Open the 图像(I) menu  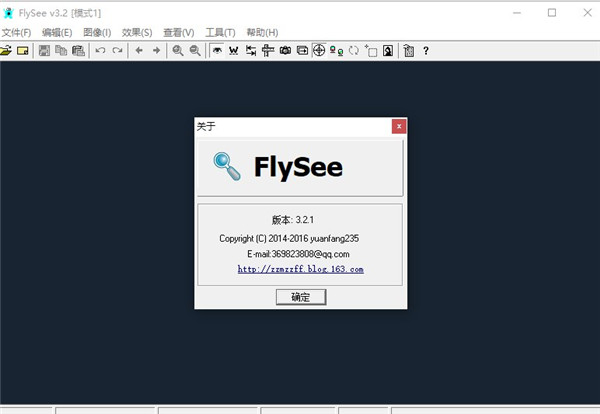click(97, 32)
